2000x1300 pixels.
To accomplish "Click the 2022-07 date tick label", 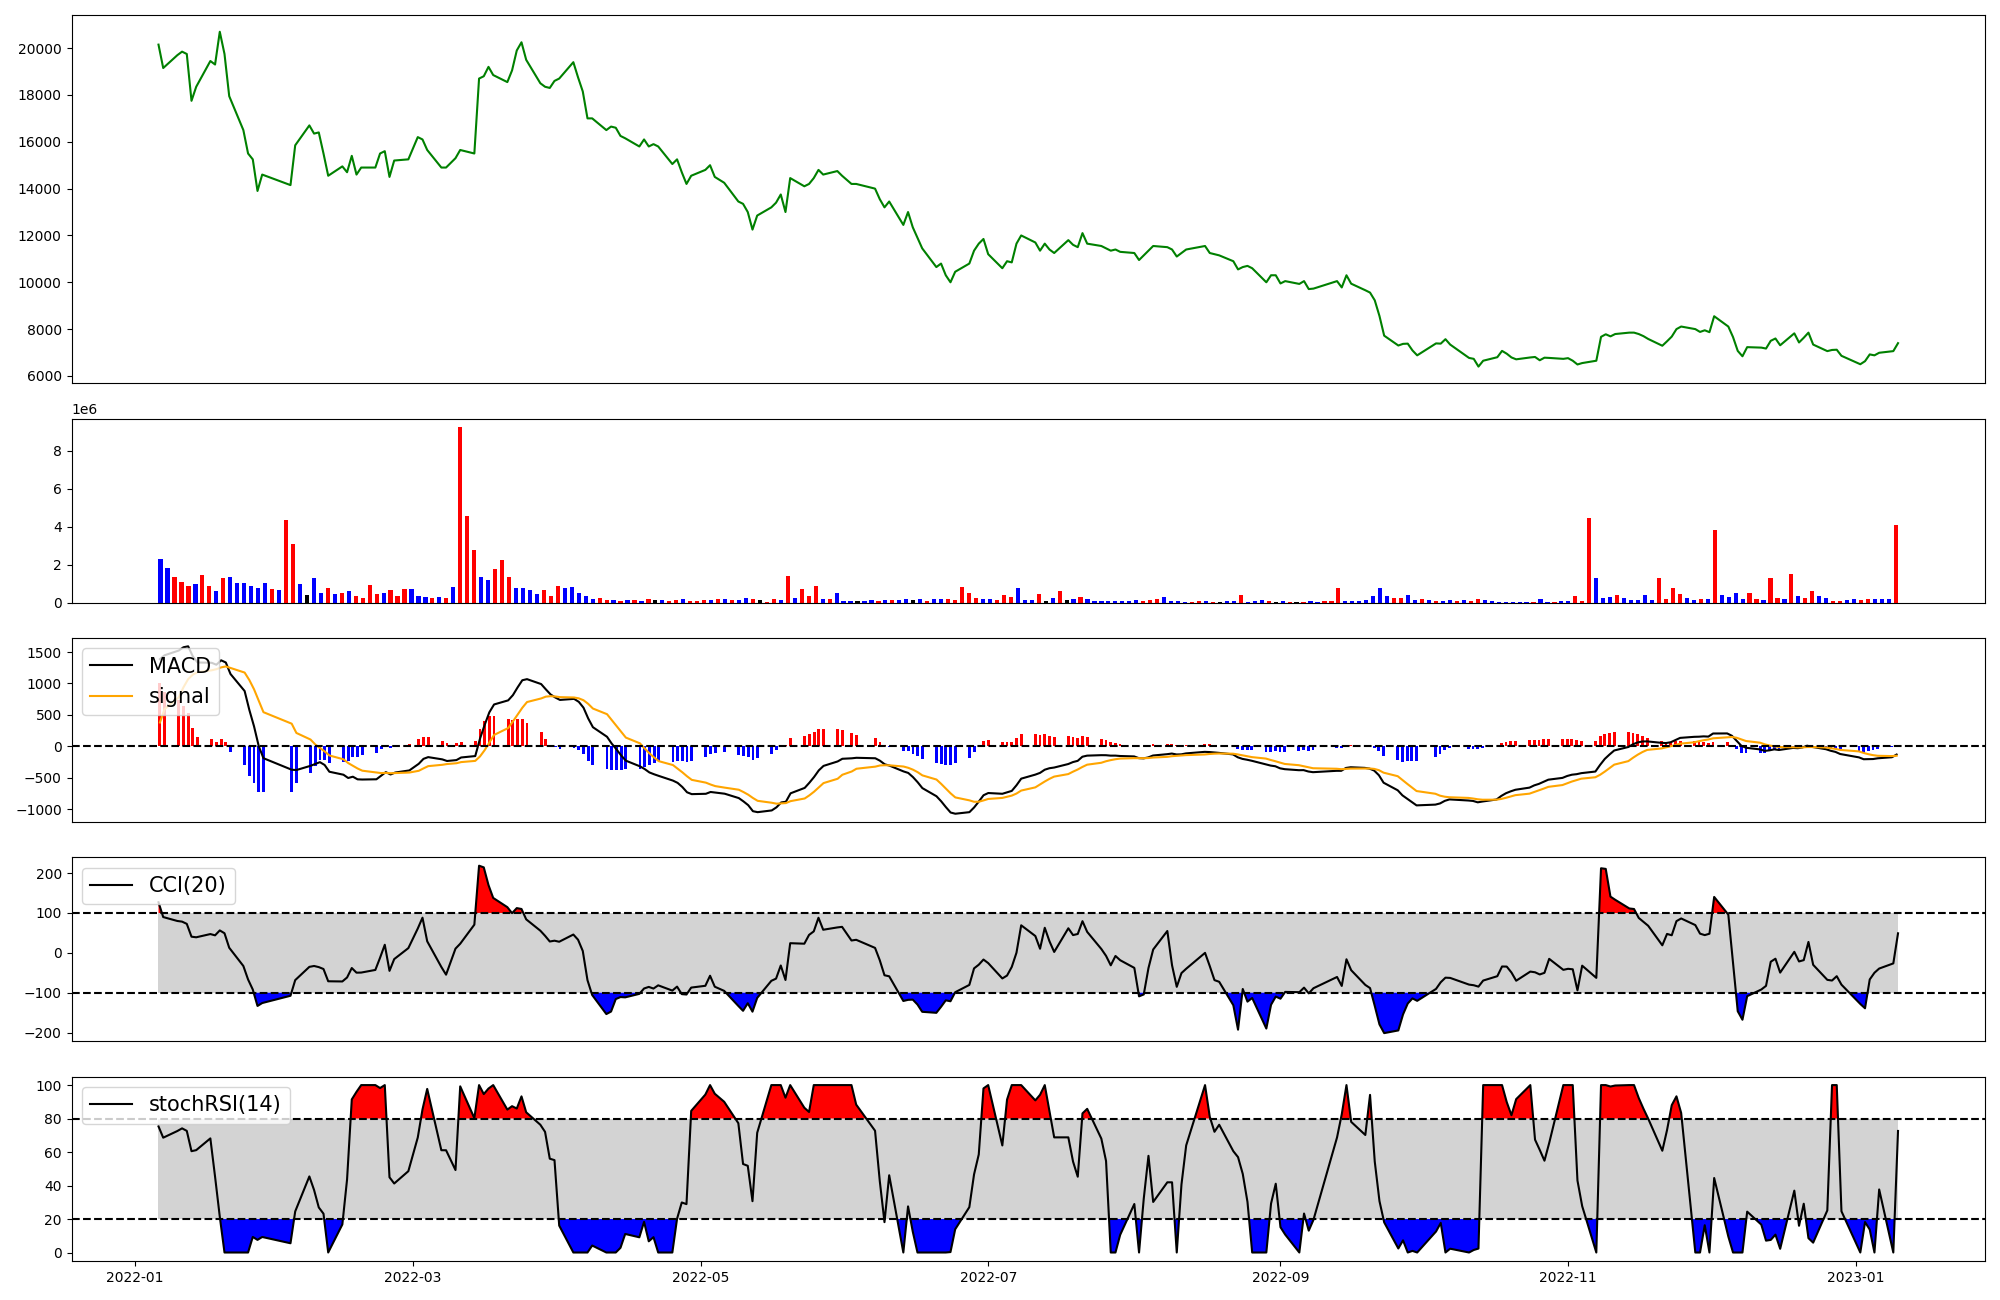I will (x=989, y=1277).
